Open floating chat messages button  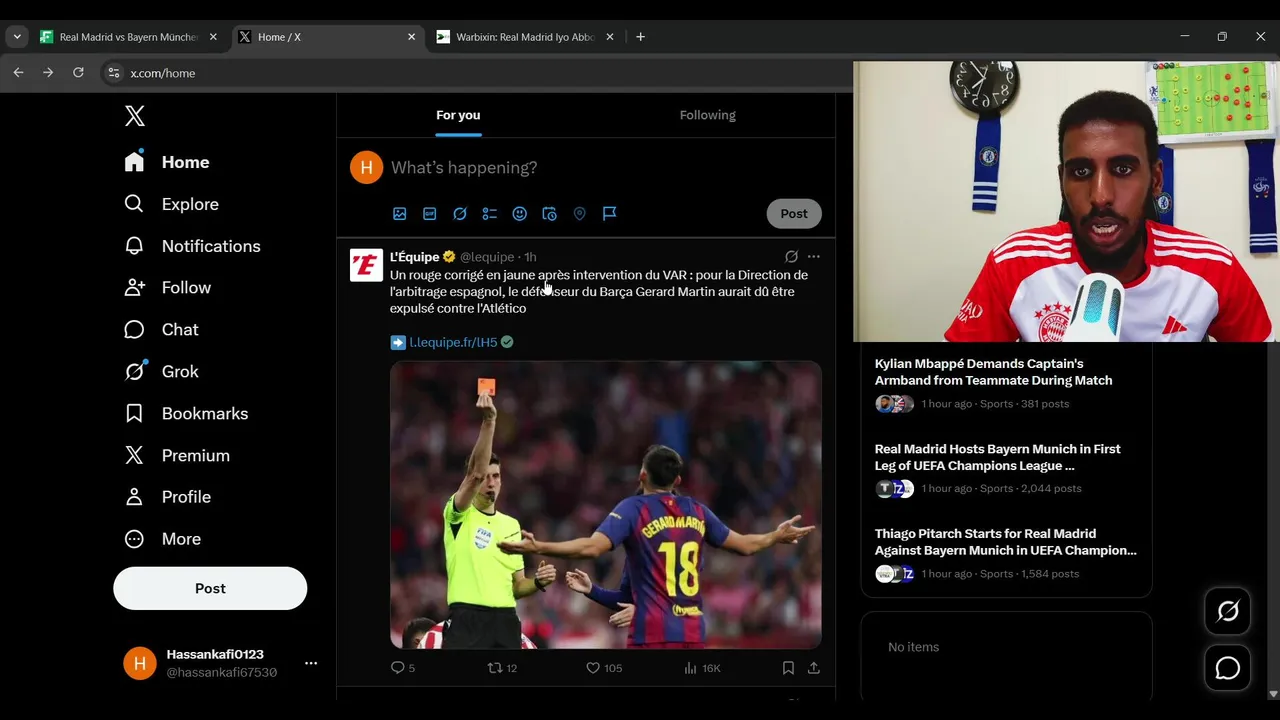click(x=1228, y=669)
